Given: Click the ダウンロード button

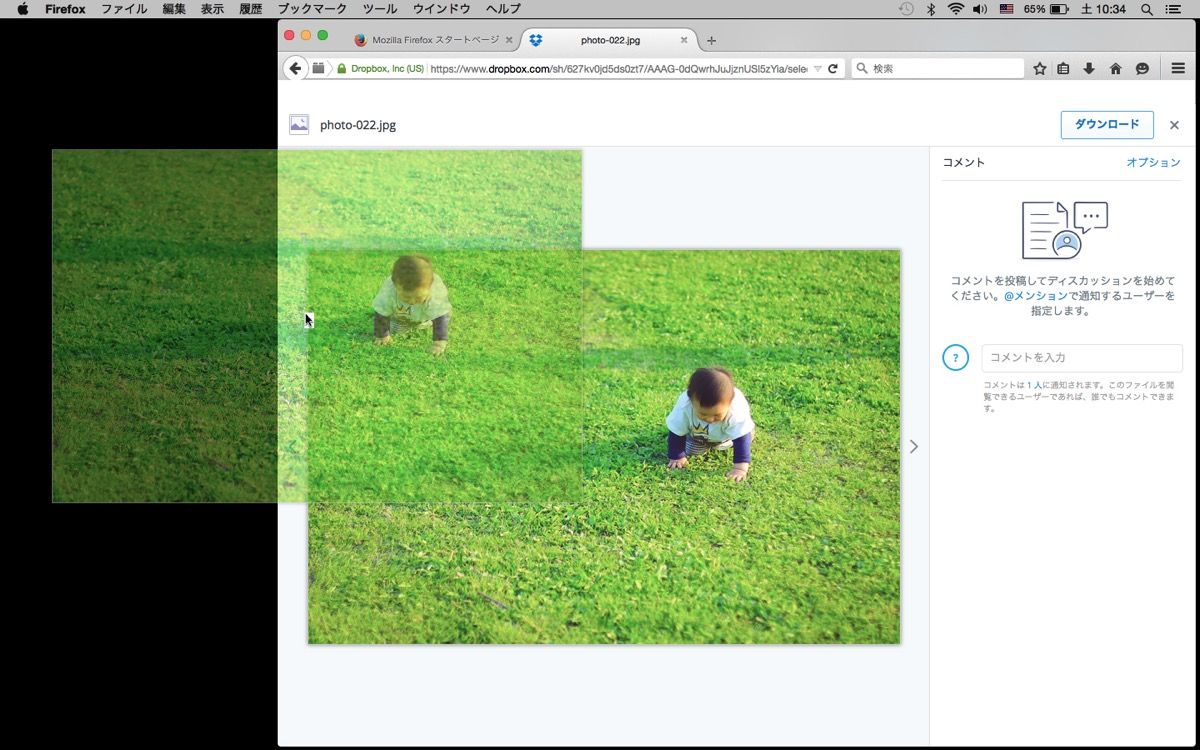Looking at the screenshot, I should (x=1107, y=125).
